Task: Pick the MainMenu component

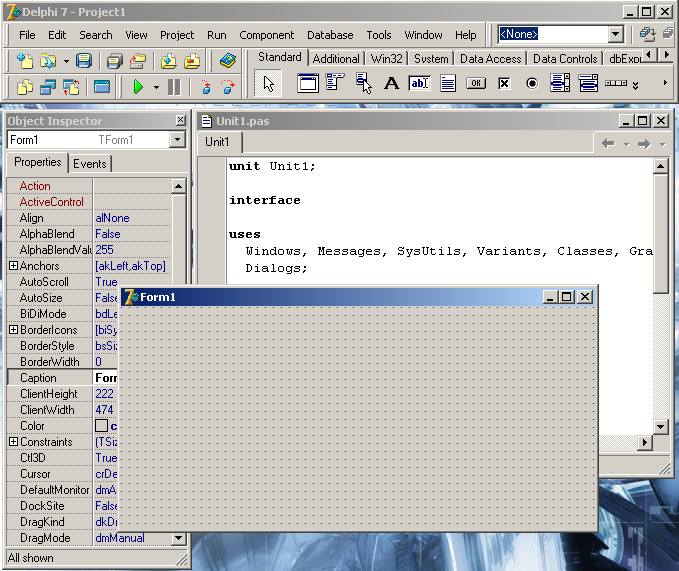Action: tap(335, 82)
